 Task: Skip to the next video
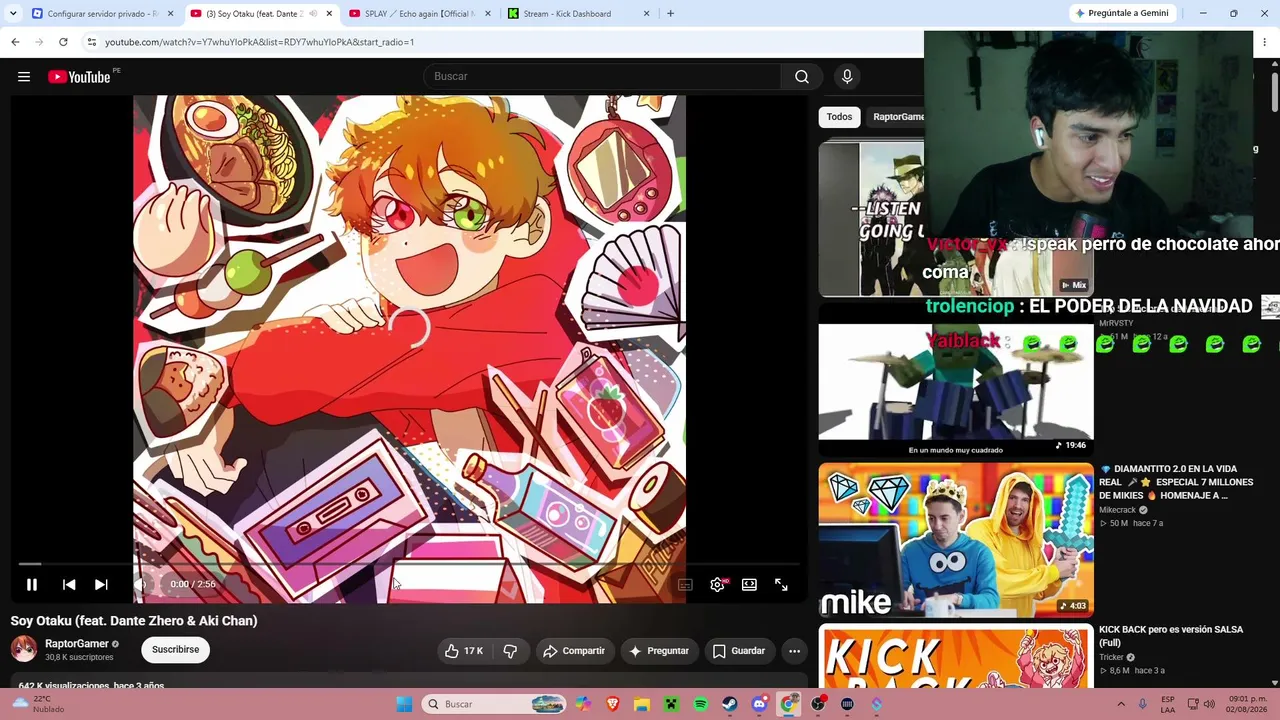click(x=101, y=585)
